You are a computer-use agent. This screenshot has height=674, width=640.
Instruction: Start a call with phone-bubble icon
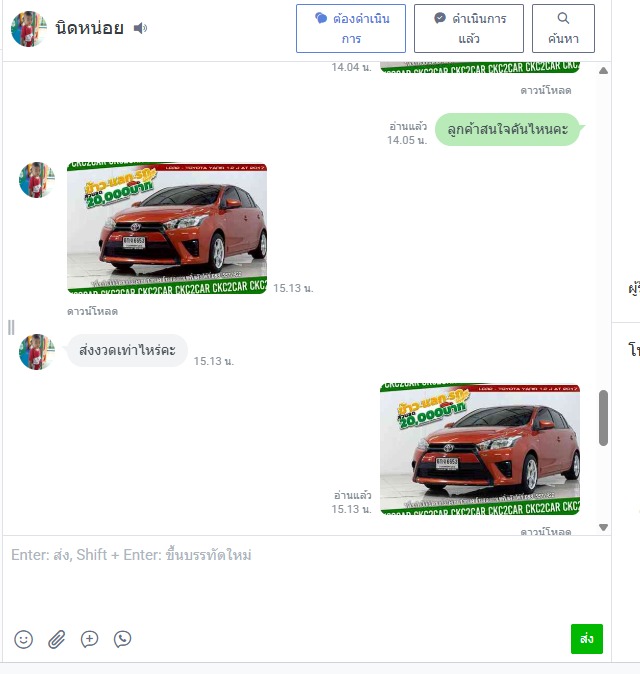(x=122, y=639)
